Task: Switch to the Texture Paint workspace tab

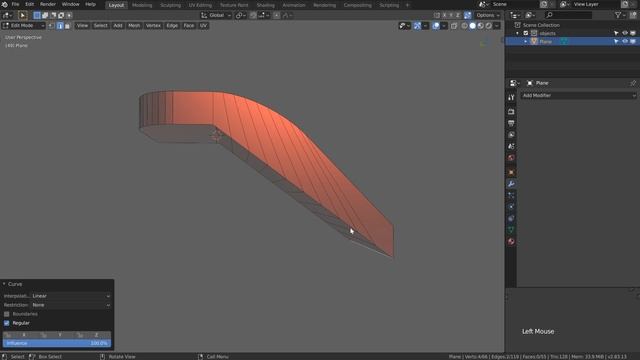Action: (x=234, y=5)
